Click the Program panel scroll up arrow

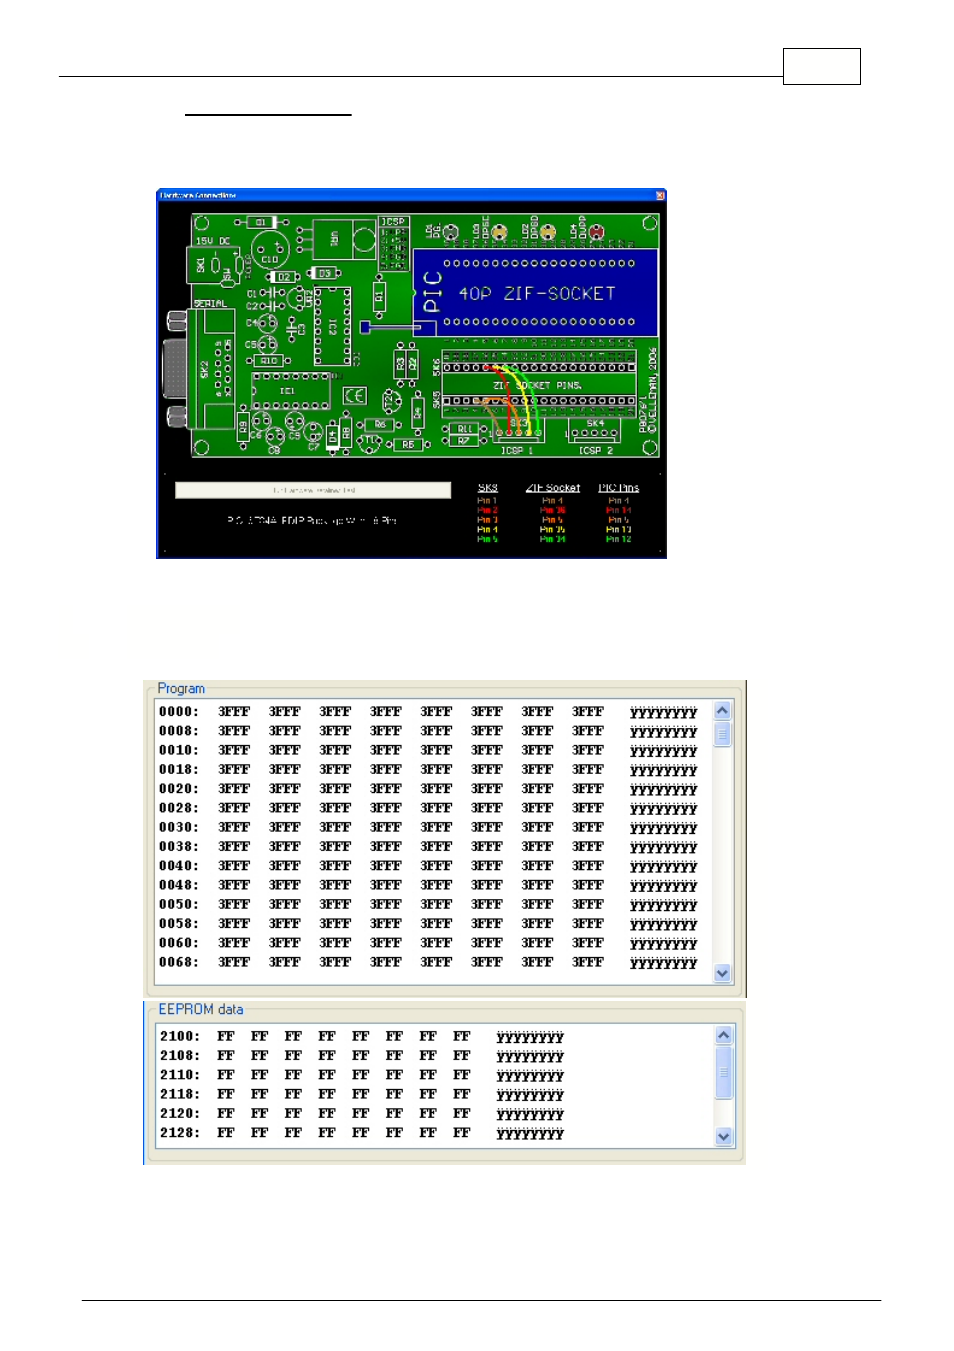tap(723, 710)
